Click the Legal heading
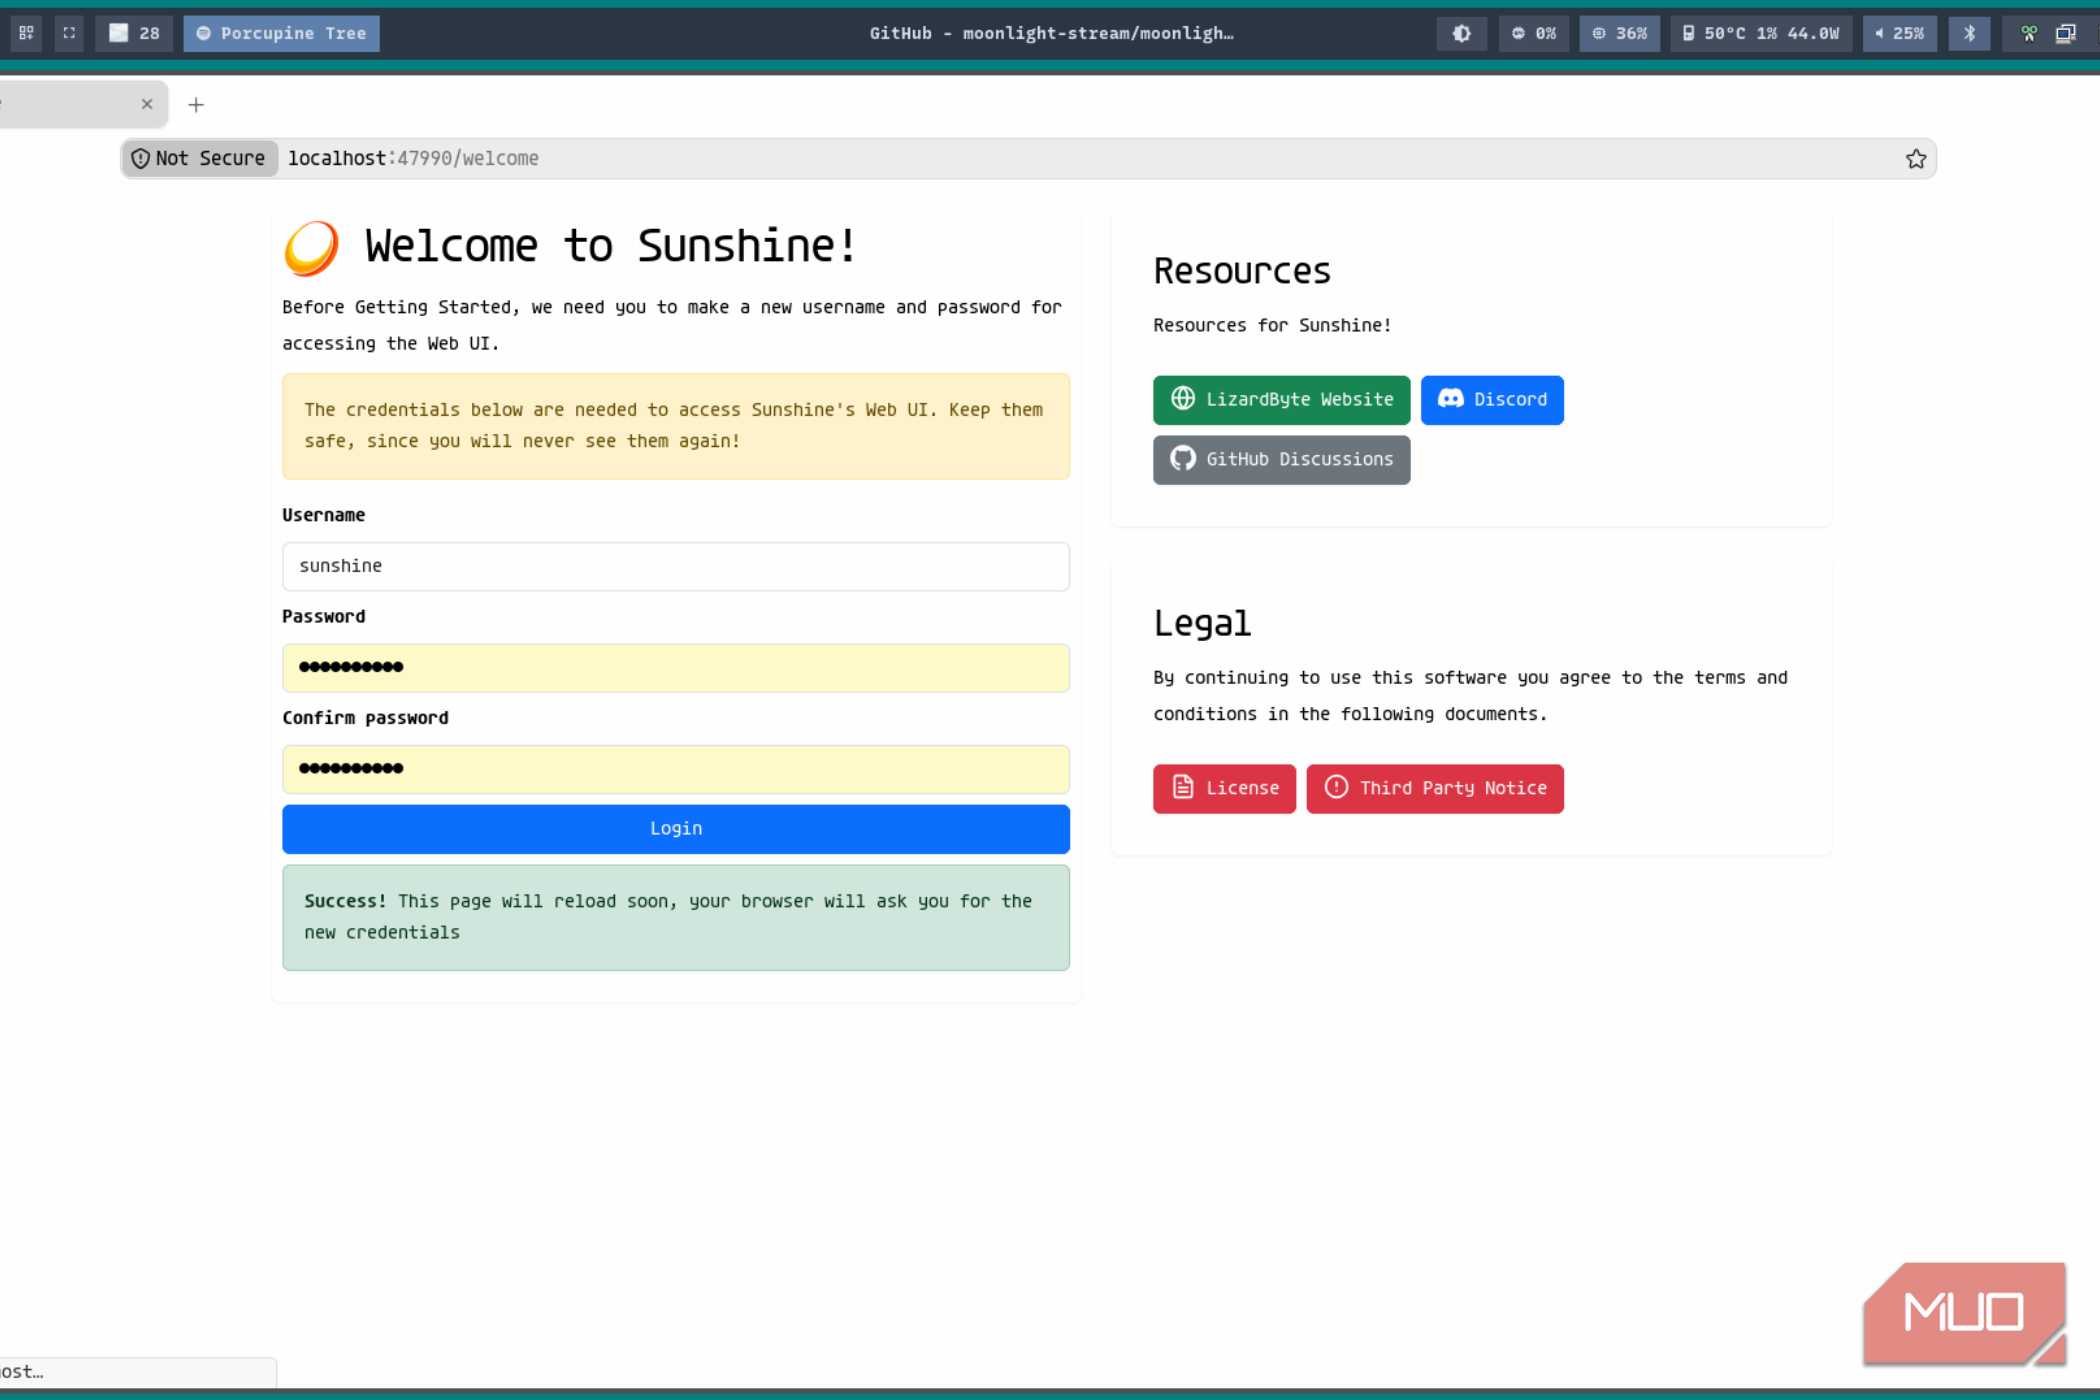The width and height of the screenshot is (2100, 1400). pyautogui.click(x=1202, y=624)
